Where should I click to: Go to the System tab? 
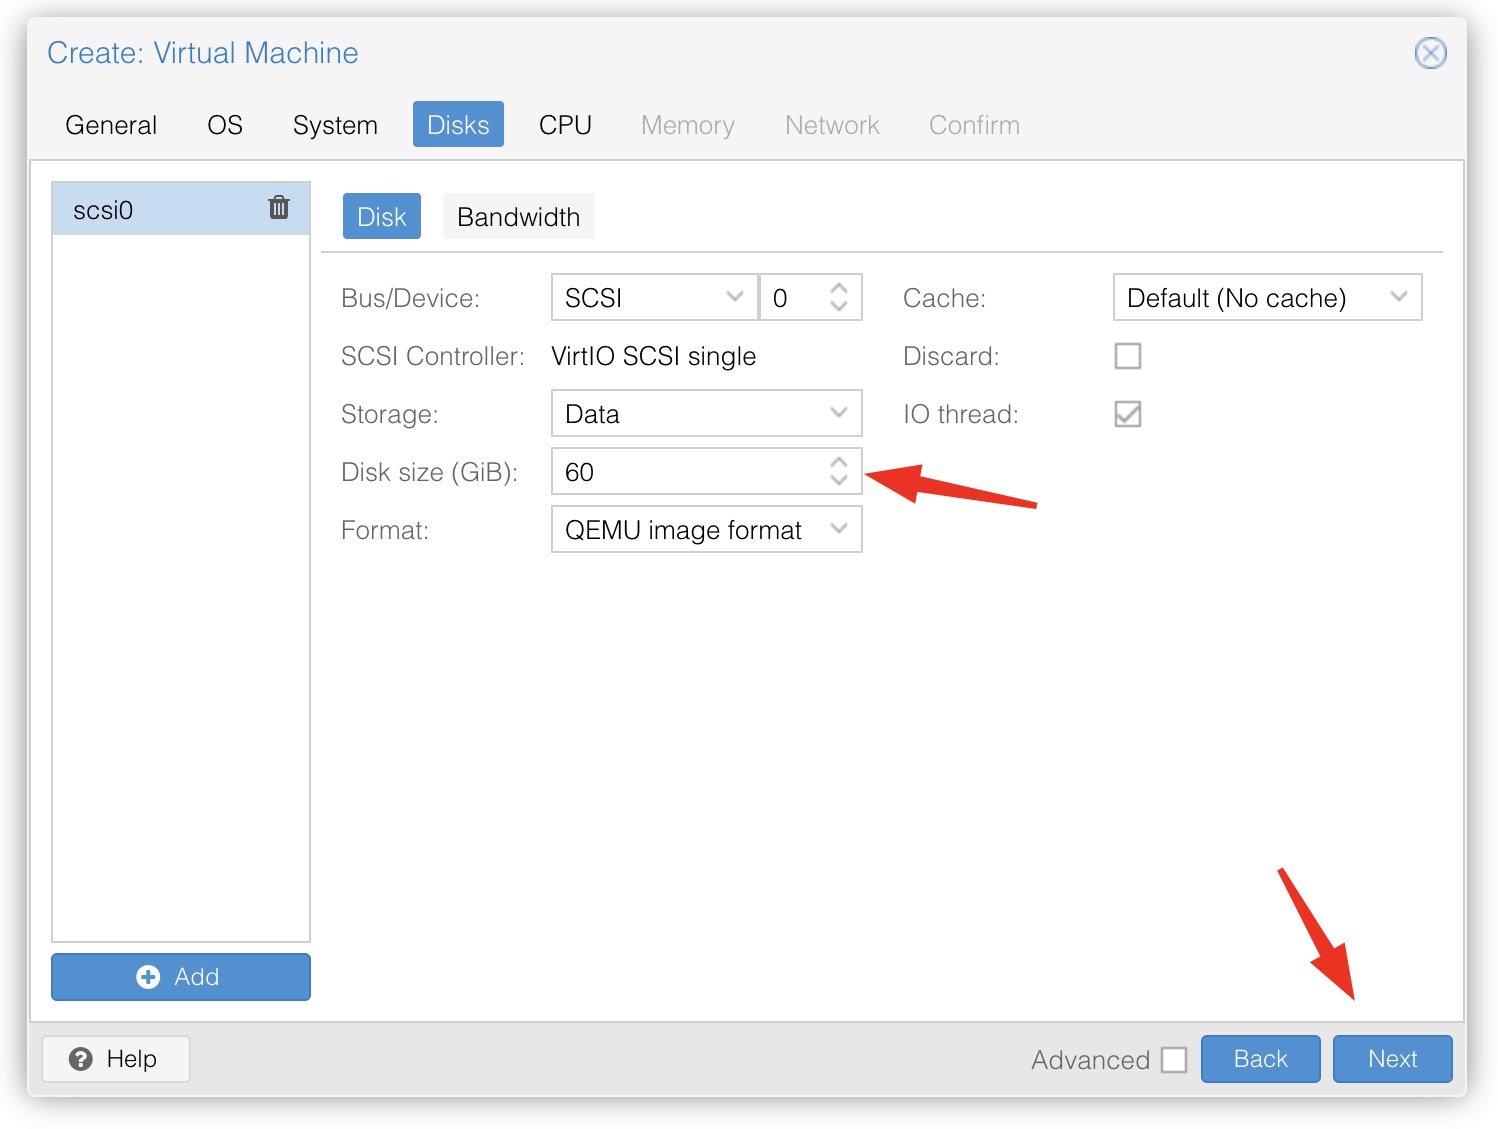coord(335,125)
